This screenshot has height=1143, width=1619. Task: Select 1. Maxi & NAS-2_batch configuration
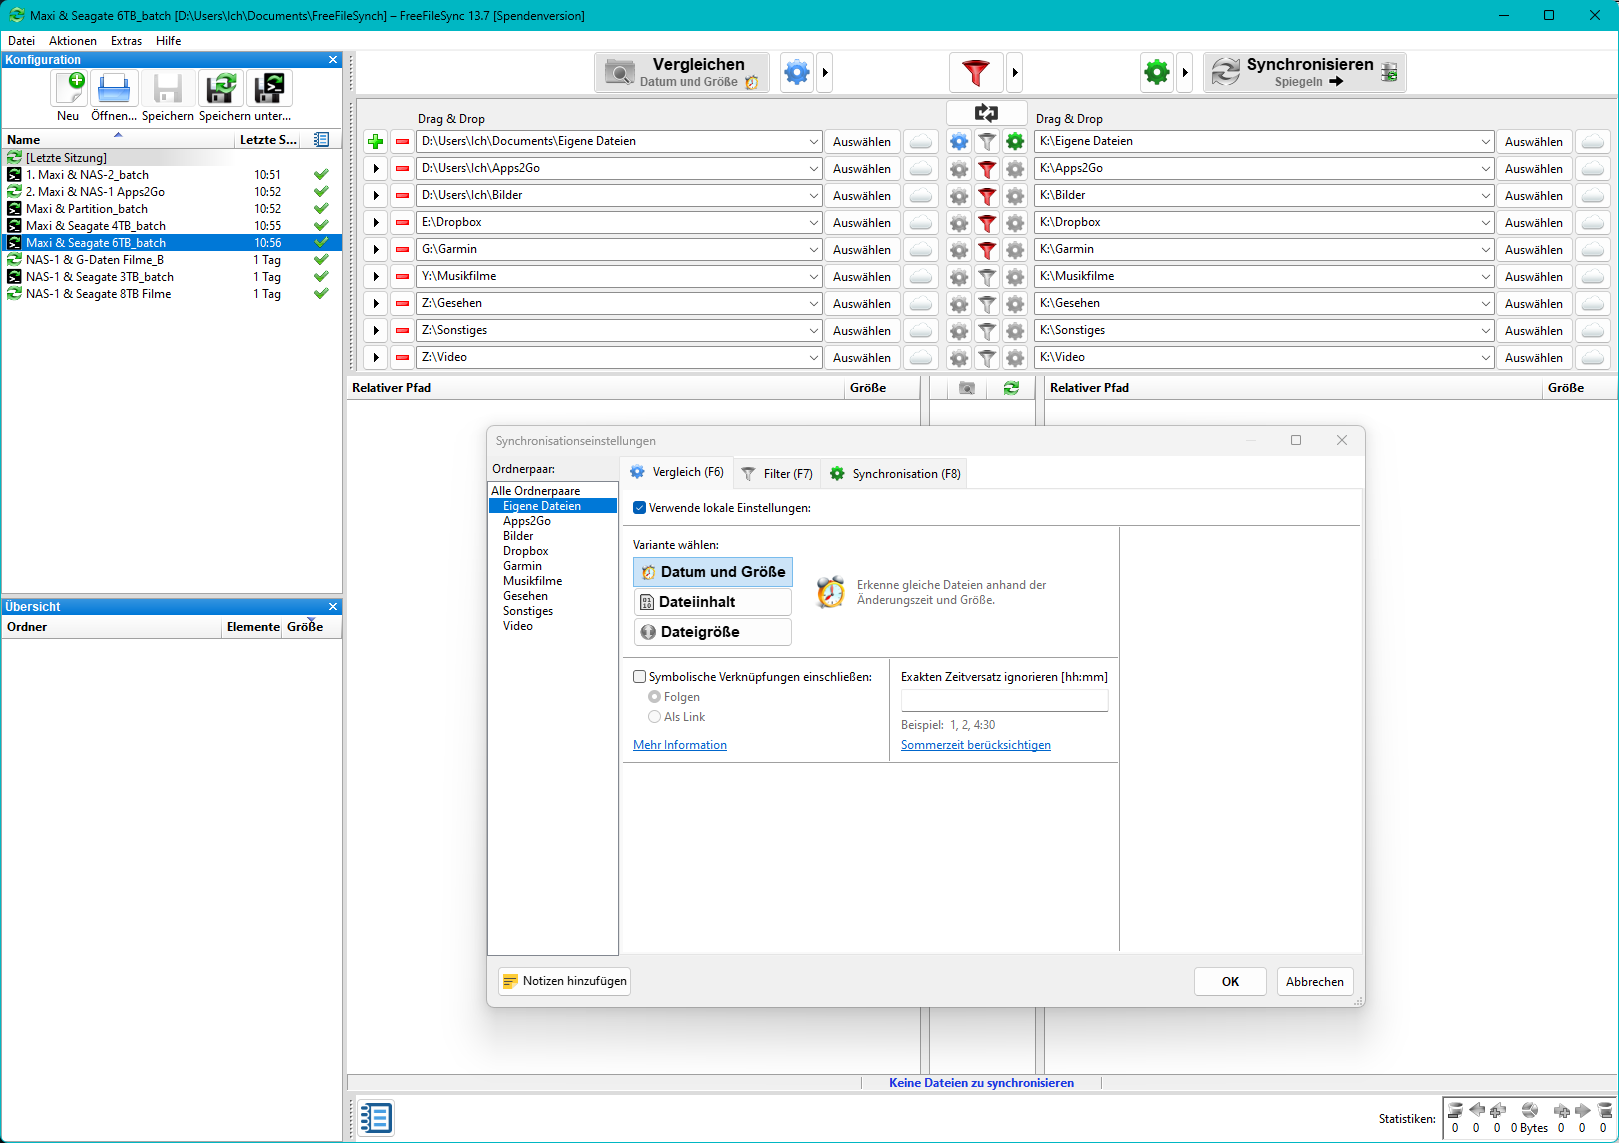click(x=172, y=175)
